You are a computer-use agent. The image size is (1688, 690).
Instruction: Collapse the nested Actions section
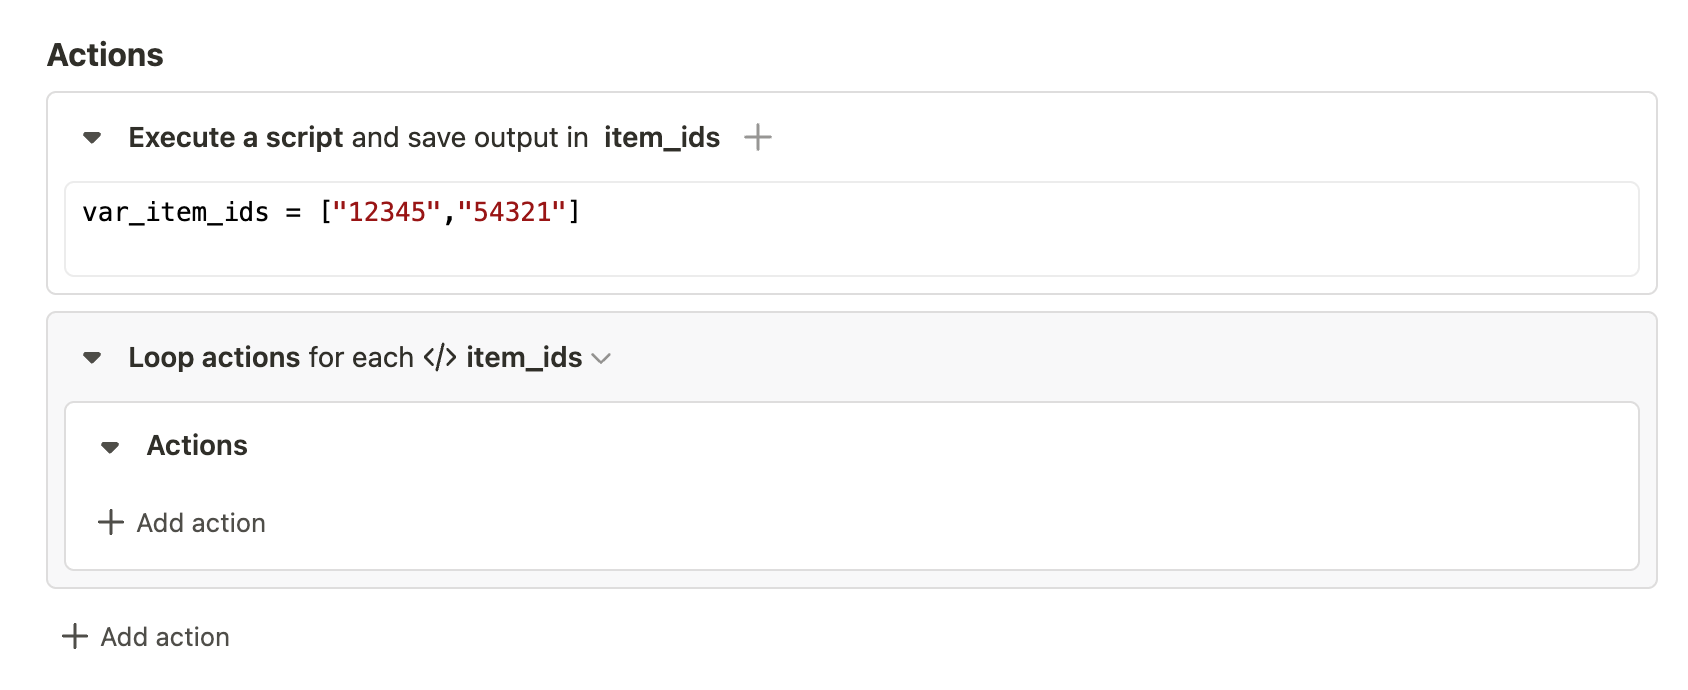pos(111,446)
